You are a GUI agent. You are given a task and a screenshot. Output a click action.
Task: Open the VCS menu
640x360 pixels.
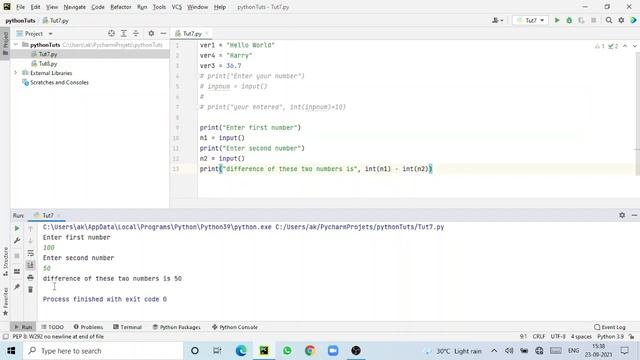[x=177, y=7]
